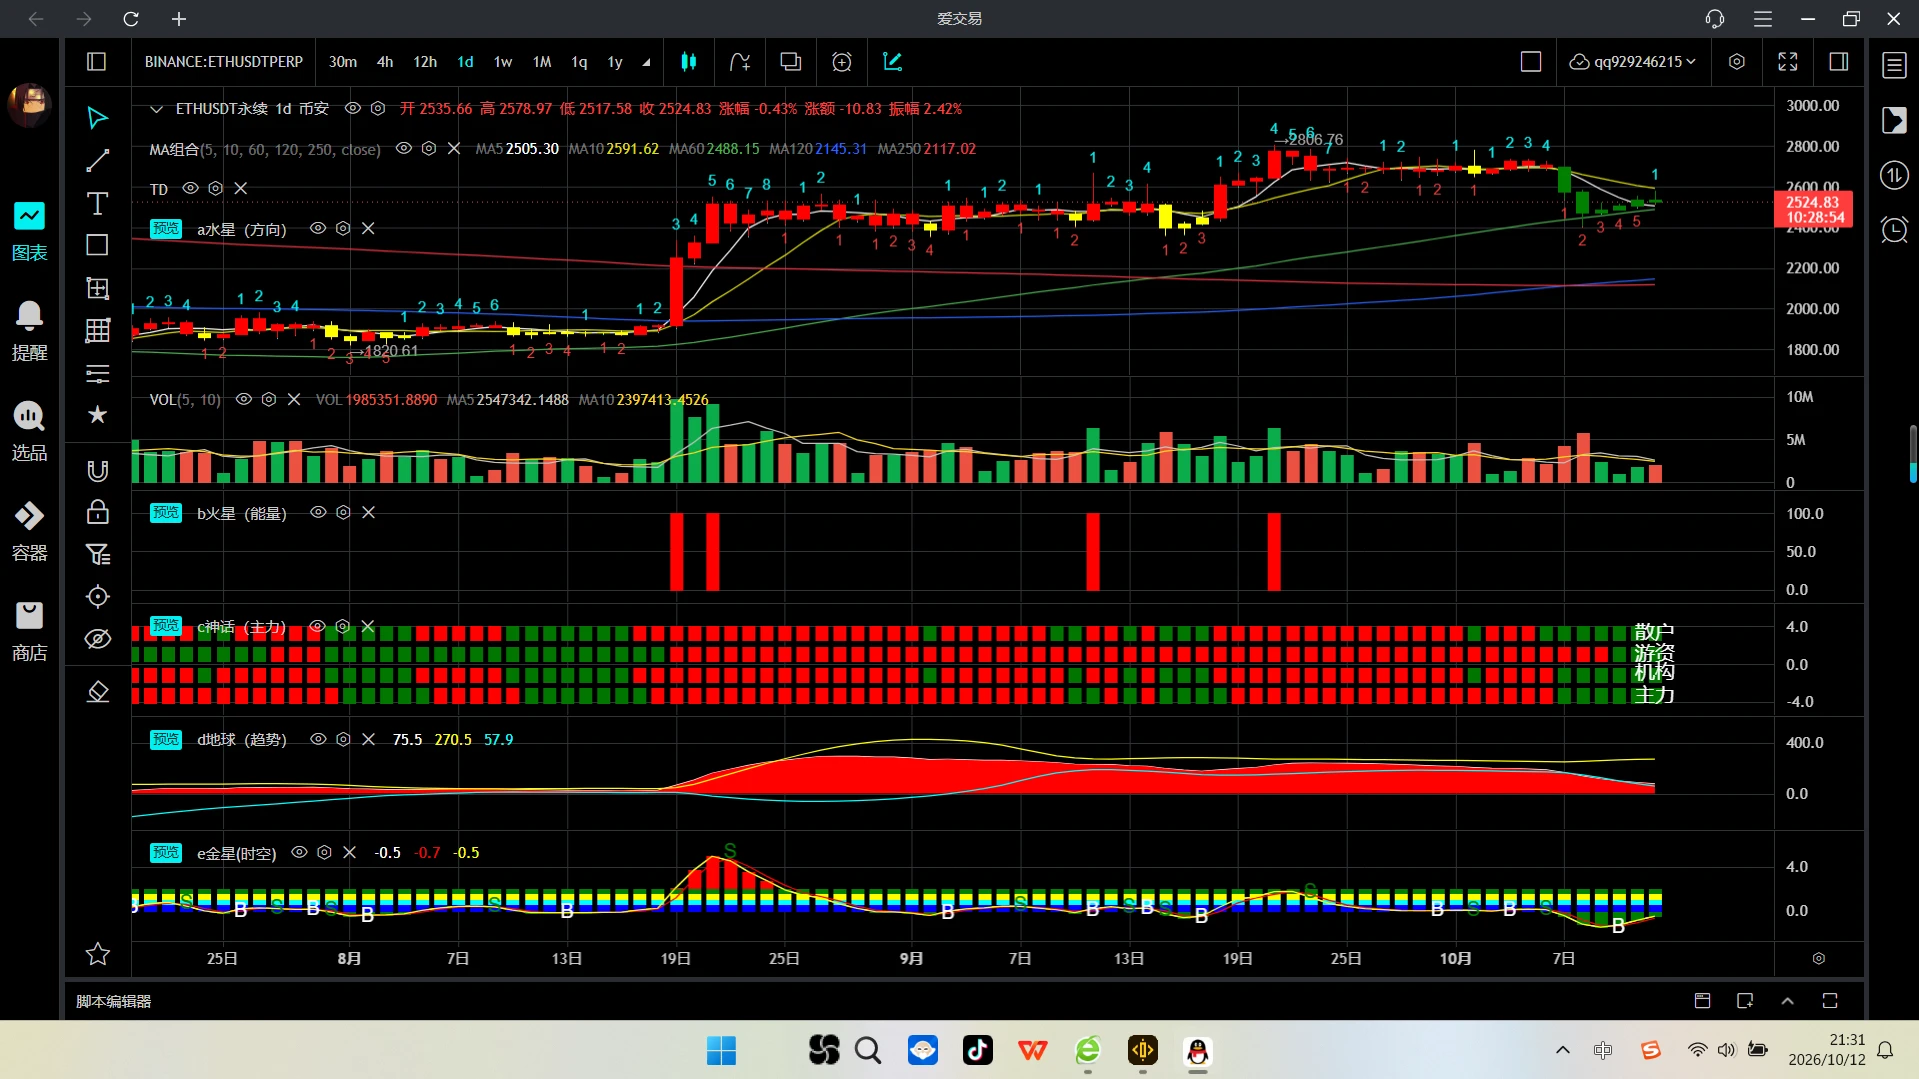Open the TikTok app in taskbar

click(x=977, y=1050)
